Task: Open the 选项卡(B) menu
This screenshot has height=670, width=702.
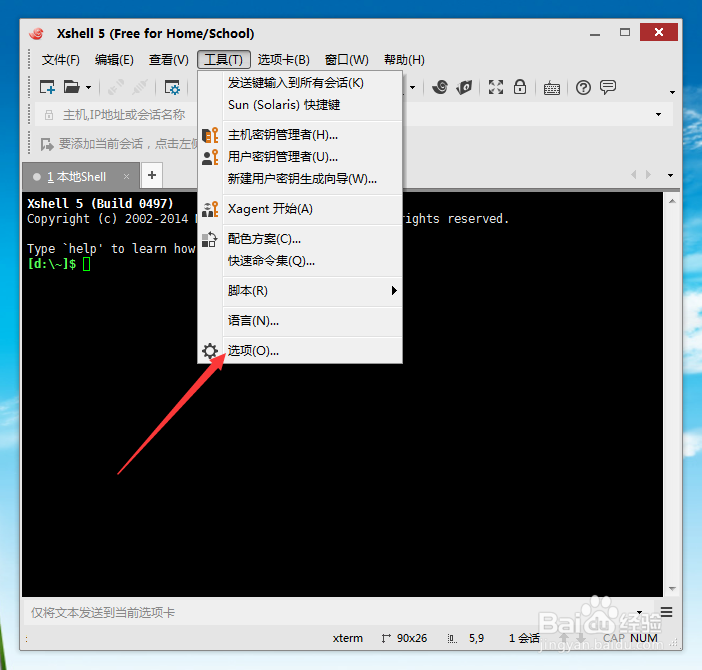Action: 283,60
